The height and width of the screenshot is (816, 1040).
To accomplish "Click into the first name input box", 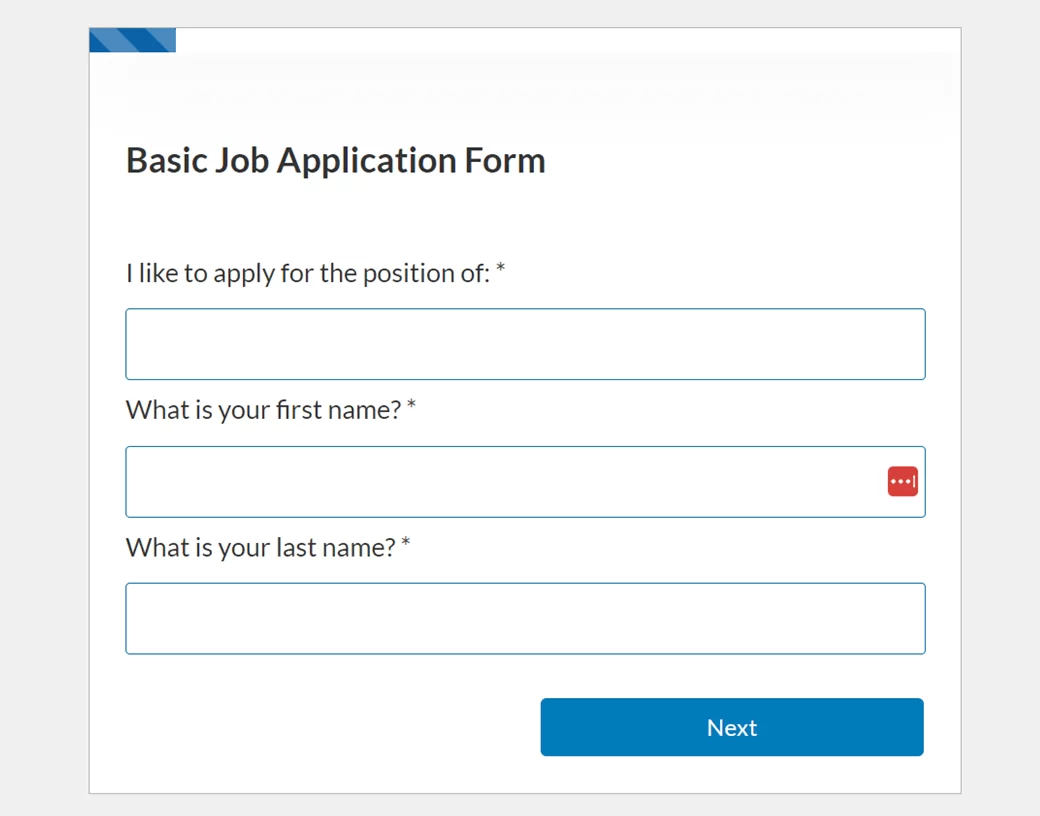I will point(500,482).
